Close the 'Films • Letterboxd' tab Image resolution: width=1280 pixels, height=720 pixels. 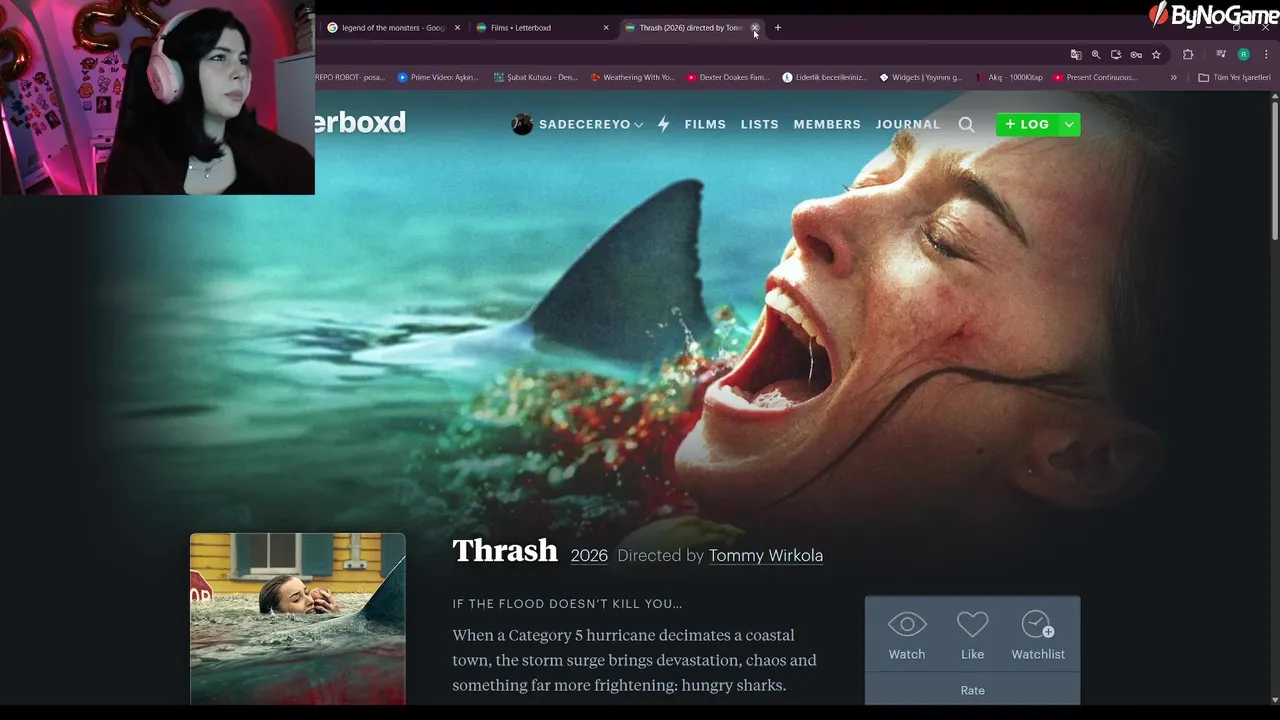(606, 28)
